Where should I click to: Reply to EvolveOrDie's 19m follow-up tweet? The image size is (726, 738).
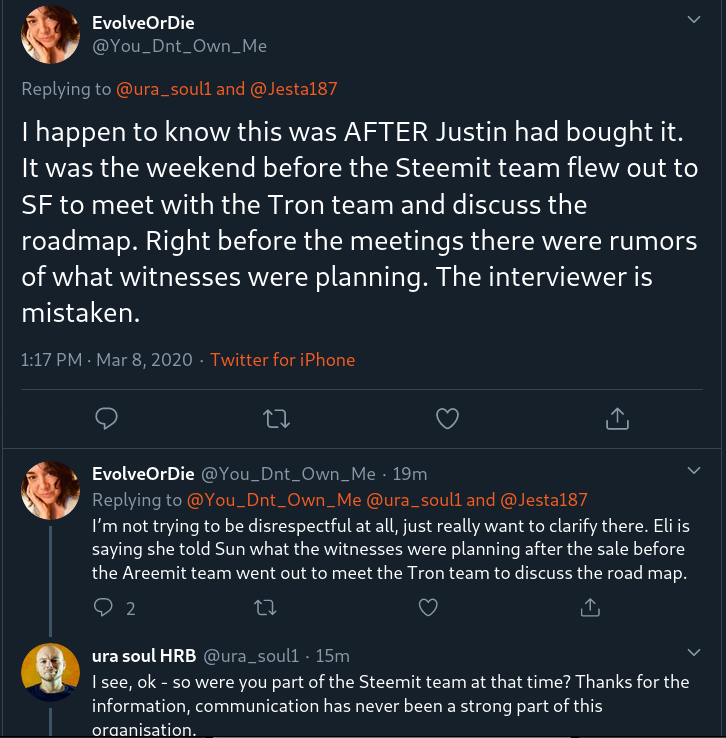tap(104, 607)
